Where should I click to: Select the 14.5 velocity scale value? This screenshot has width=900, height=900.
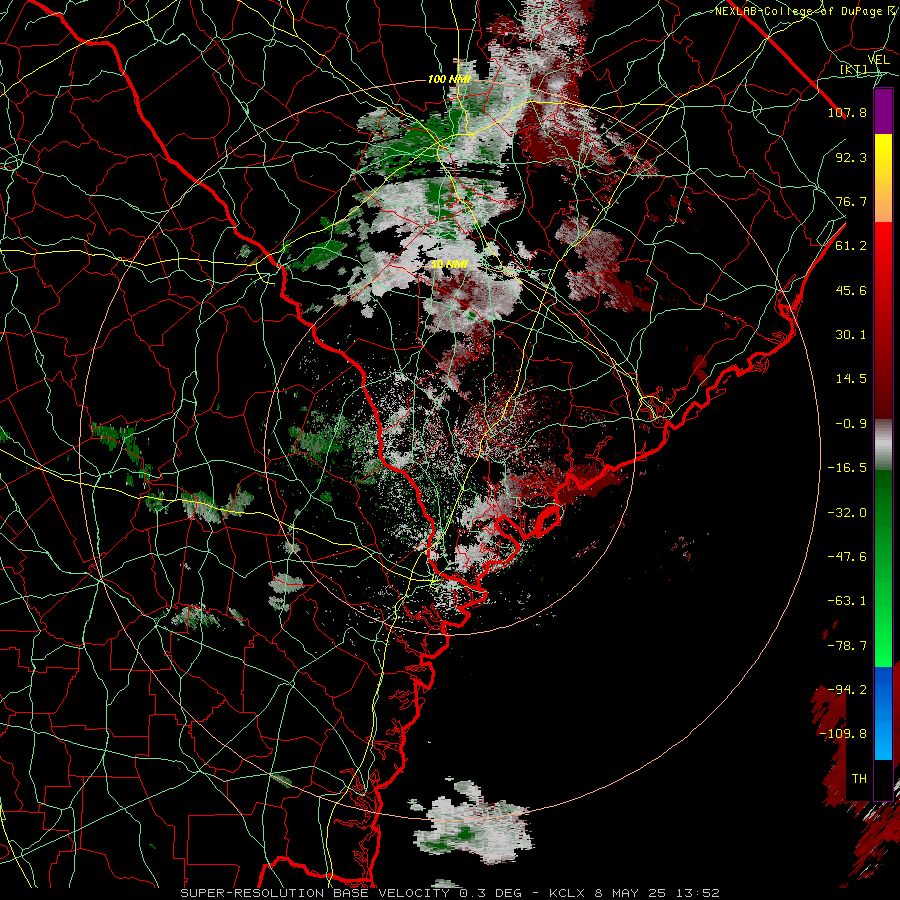[x=851, y=379]
